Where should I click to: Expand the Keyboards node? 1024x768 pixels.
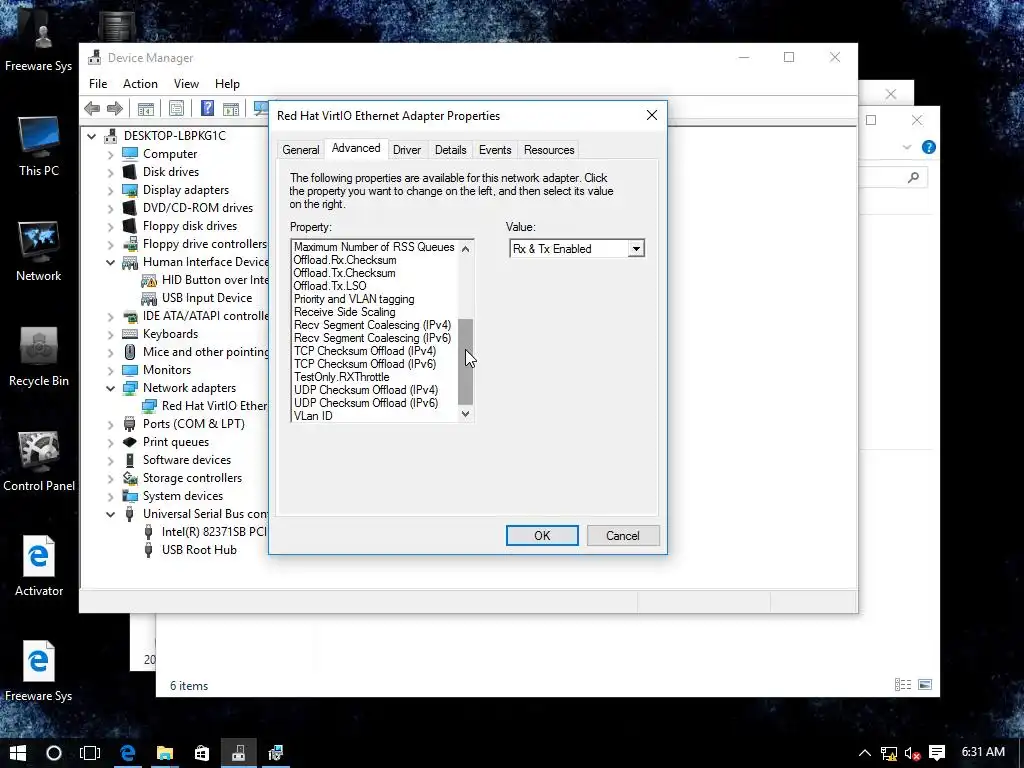click(110, 334)
